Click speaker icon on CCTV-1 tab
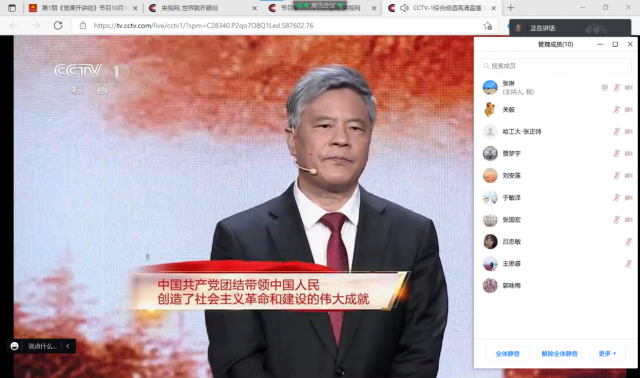The image size is (640, 378). 404,8
